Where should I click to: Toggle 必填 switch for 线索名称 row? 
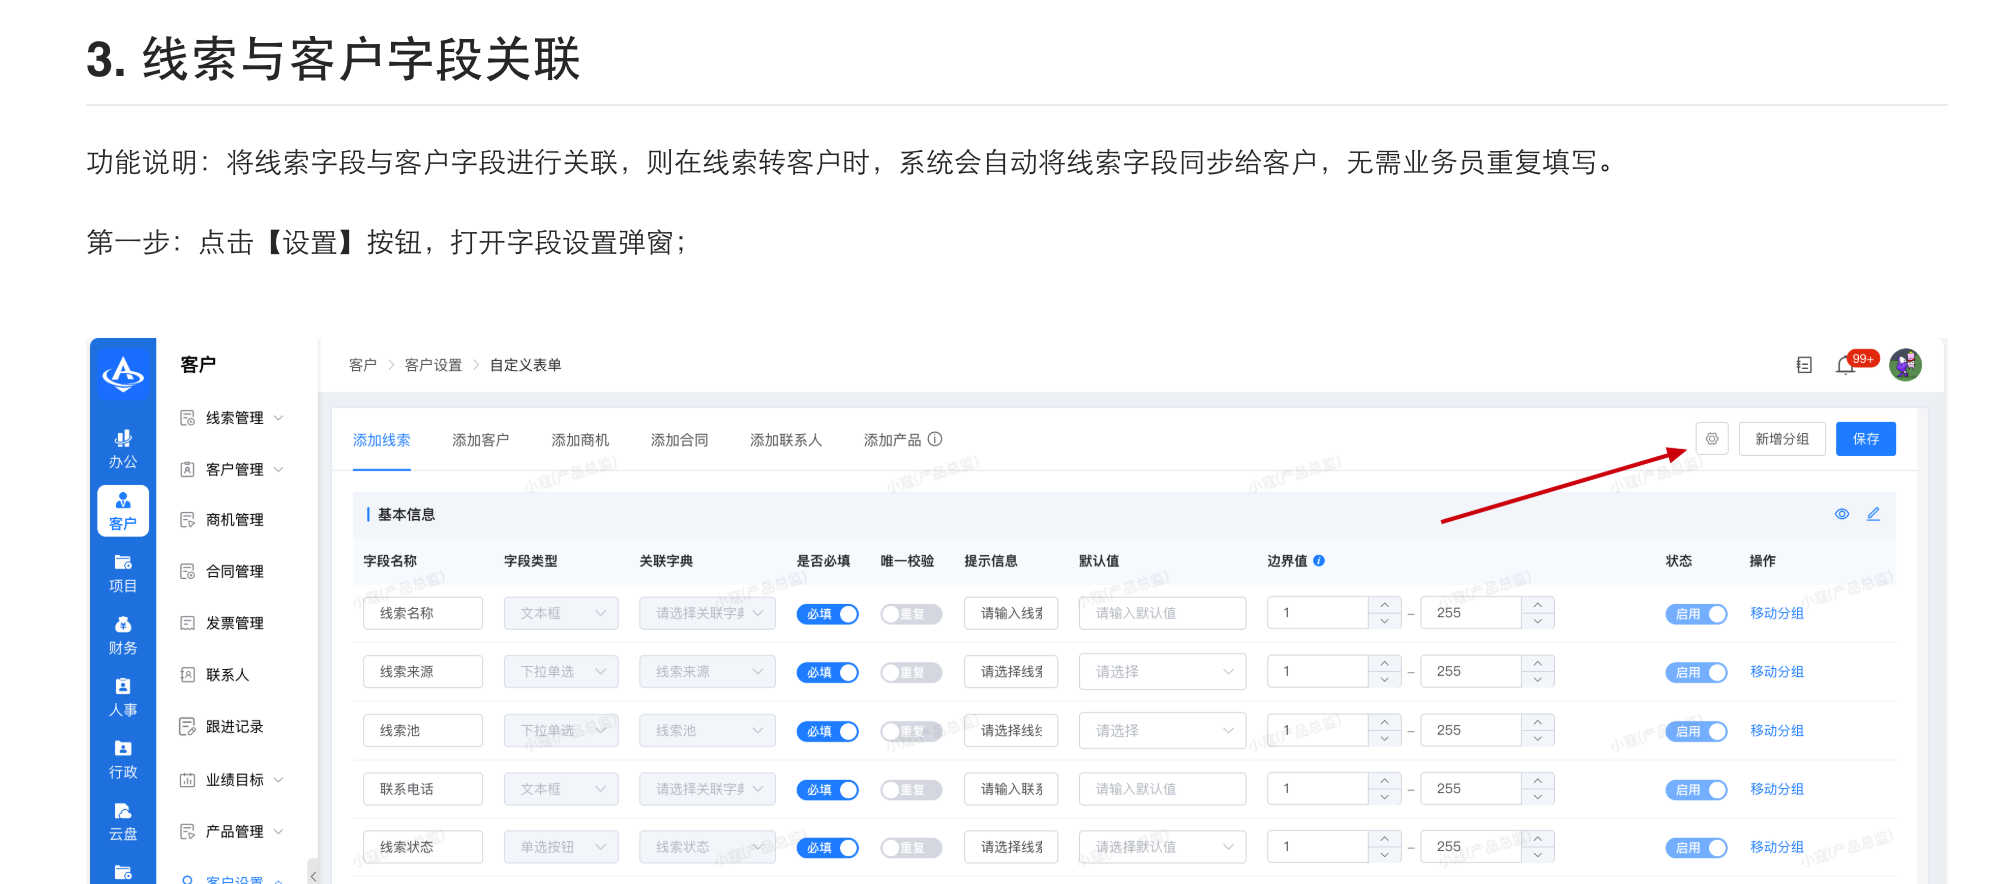pos(827,614)
